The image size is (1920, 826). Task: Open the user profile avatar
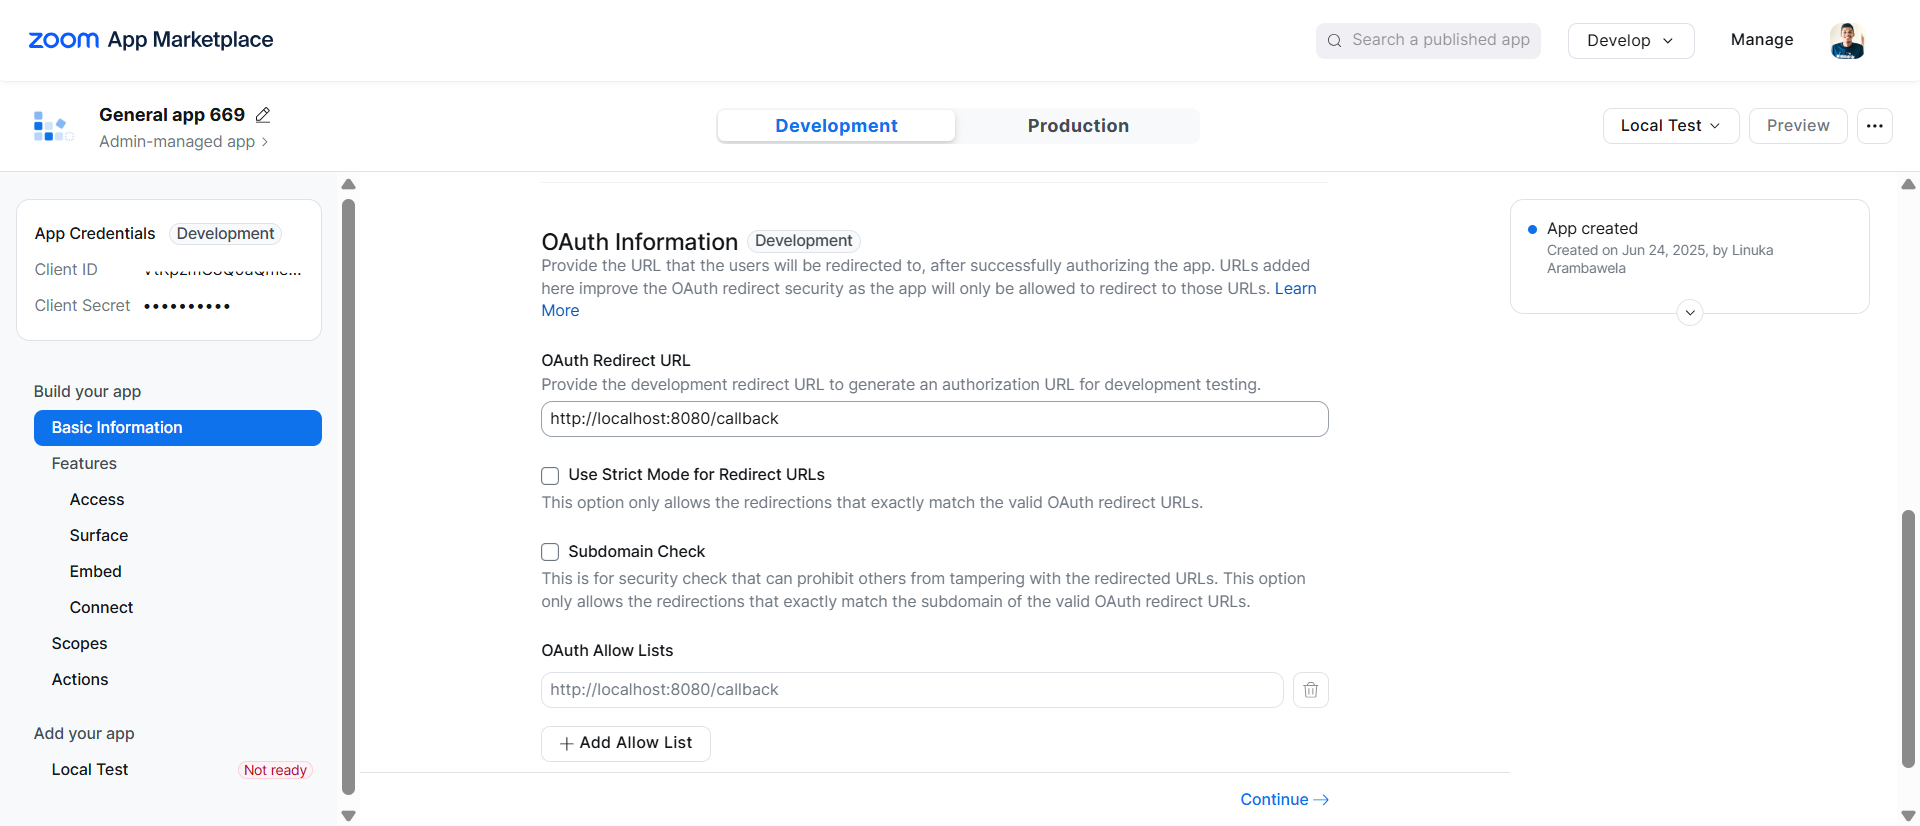[x=1847, y=41]
